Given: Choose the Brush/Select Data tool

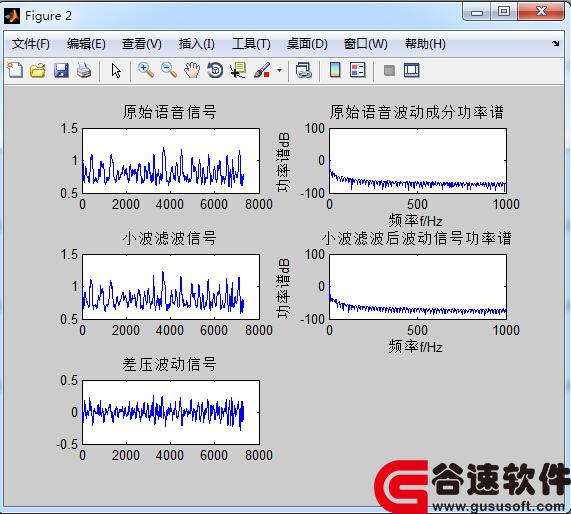Looking at the screenshot, I should pyautogui.click(x=262, y=70).
